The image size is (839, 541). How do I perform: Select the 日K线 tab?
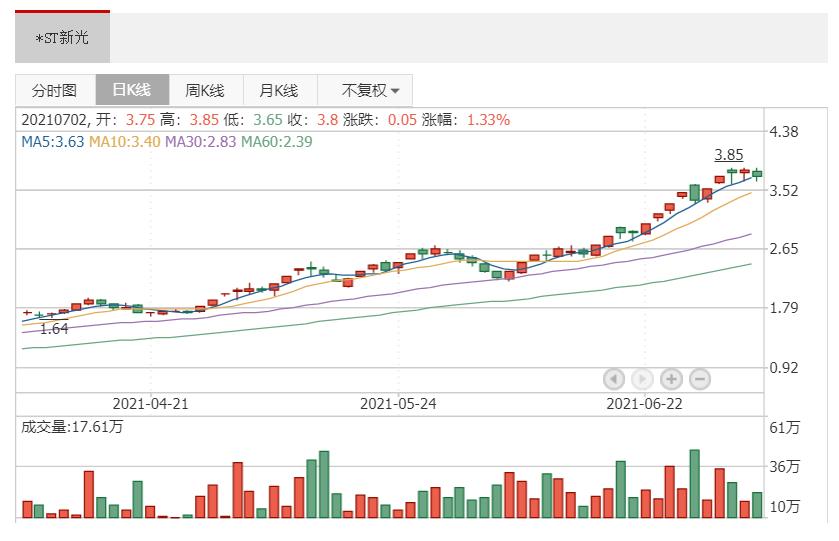pos(132,90)
